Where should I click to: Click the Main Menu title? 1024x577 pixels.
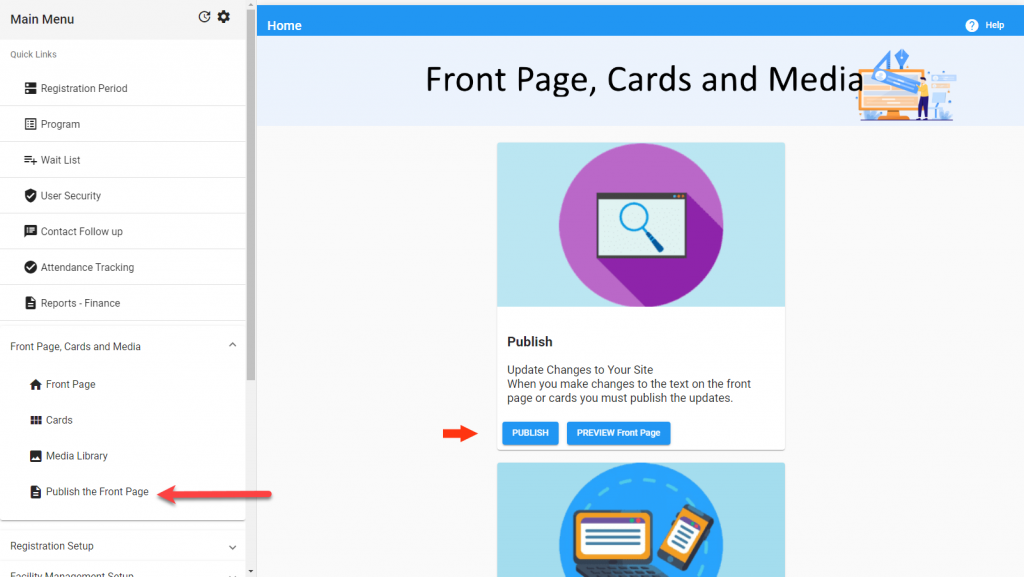[x=42, y=19]
